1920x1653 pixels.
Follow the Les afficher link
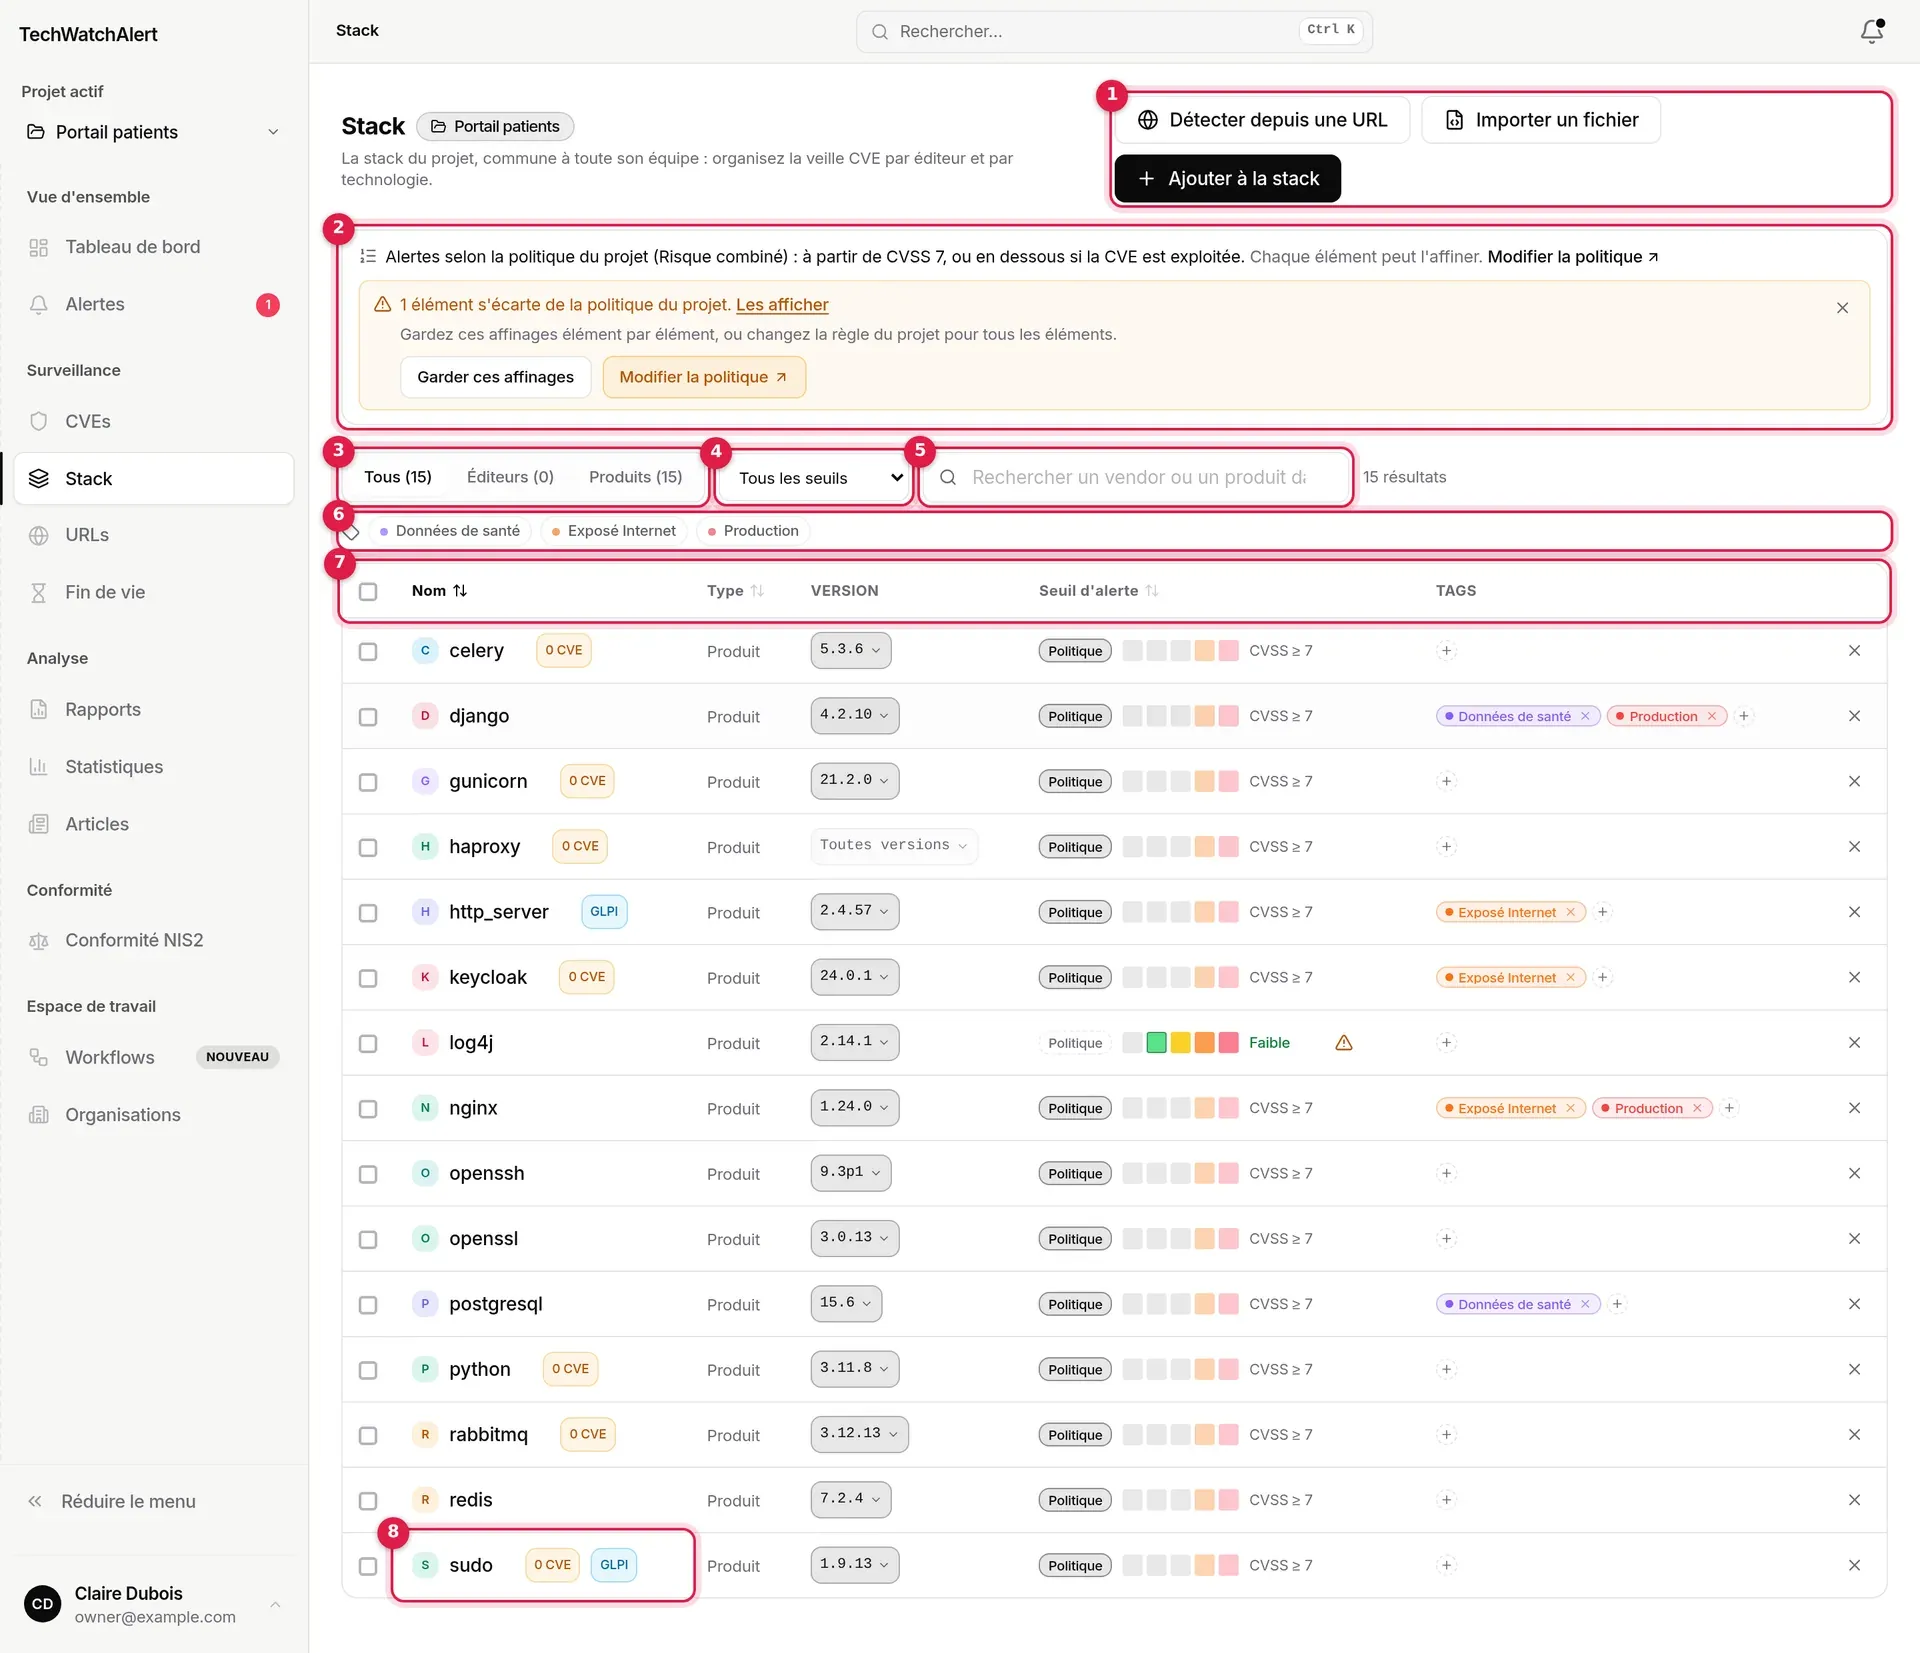pos(782,305)
